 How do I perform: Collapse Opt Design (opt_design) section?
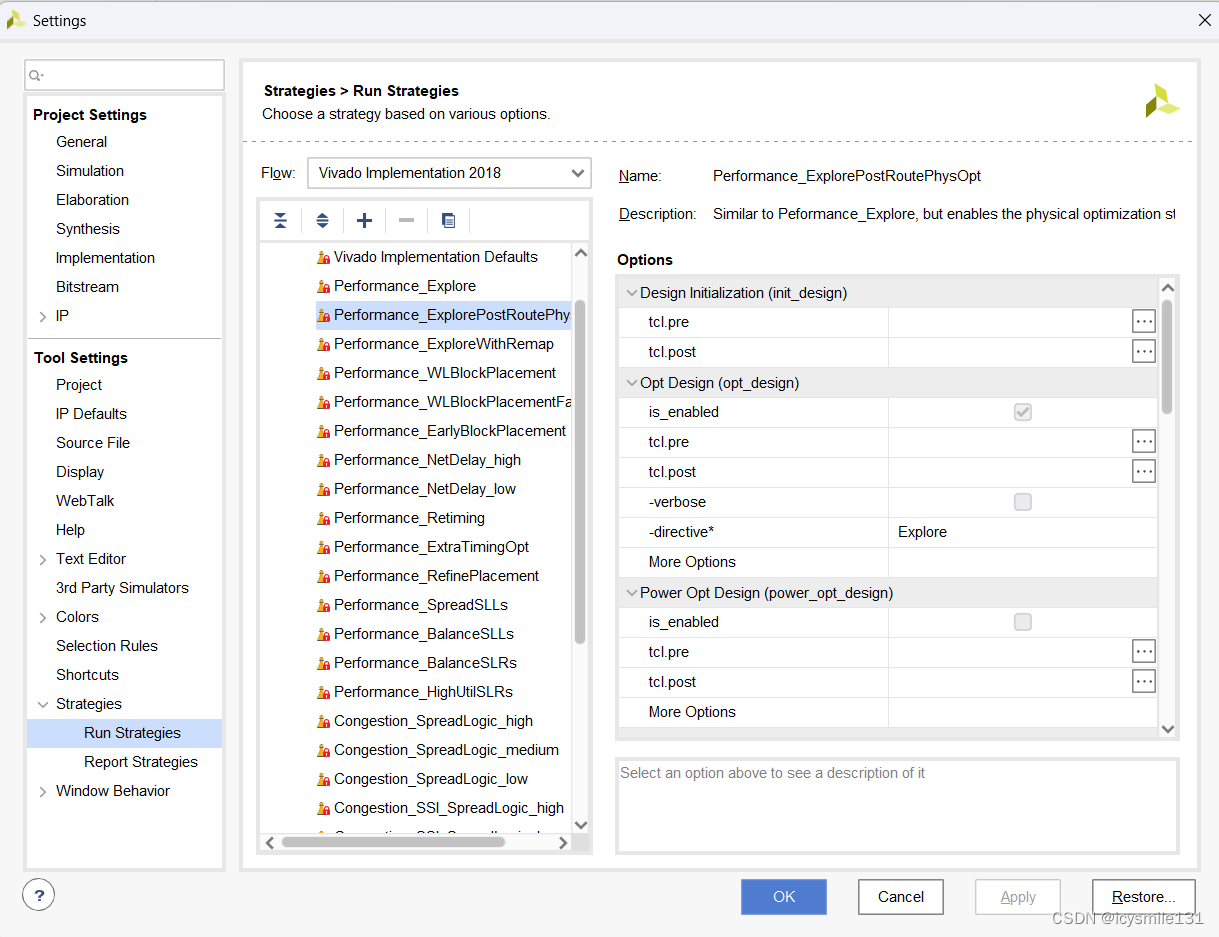[x=631, y=383]
